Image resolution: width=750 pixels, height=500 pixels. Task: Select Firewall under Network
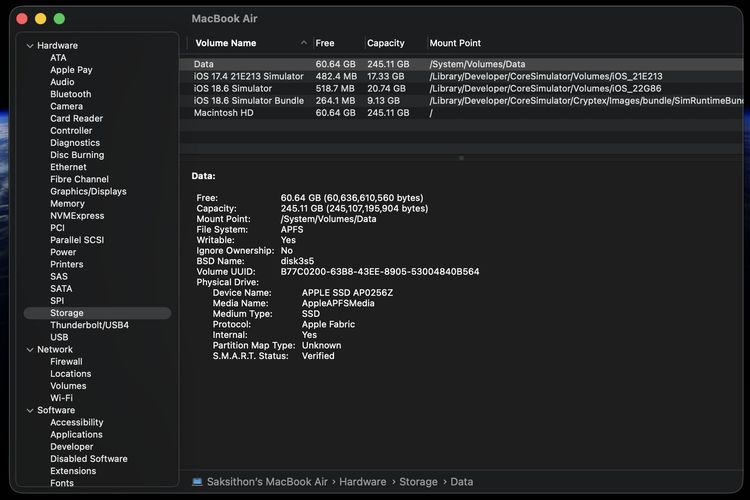click(66, 362)
